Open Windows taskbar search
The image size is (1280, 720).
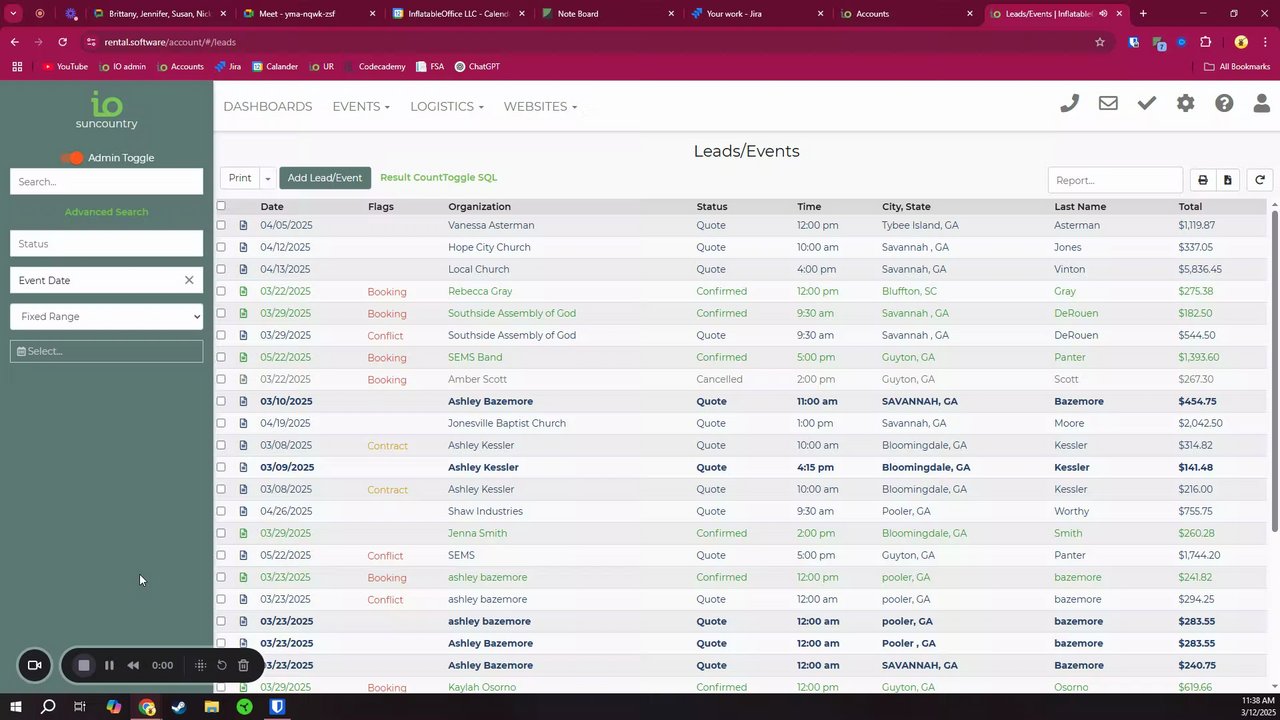[48, 707]
